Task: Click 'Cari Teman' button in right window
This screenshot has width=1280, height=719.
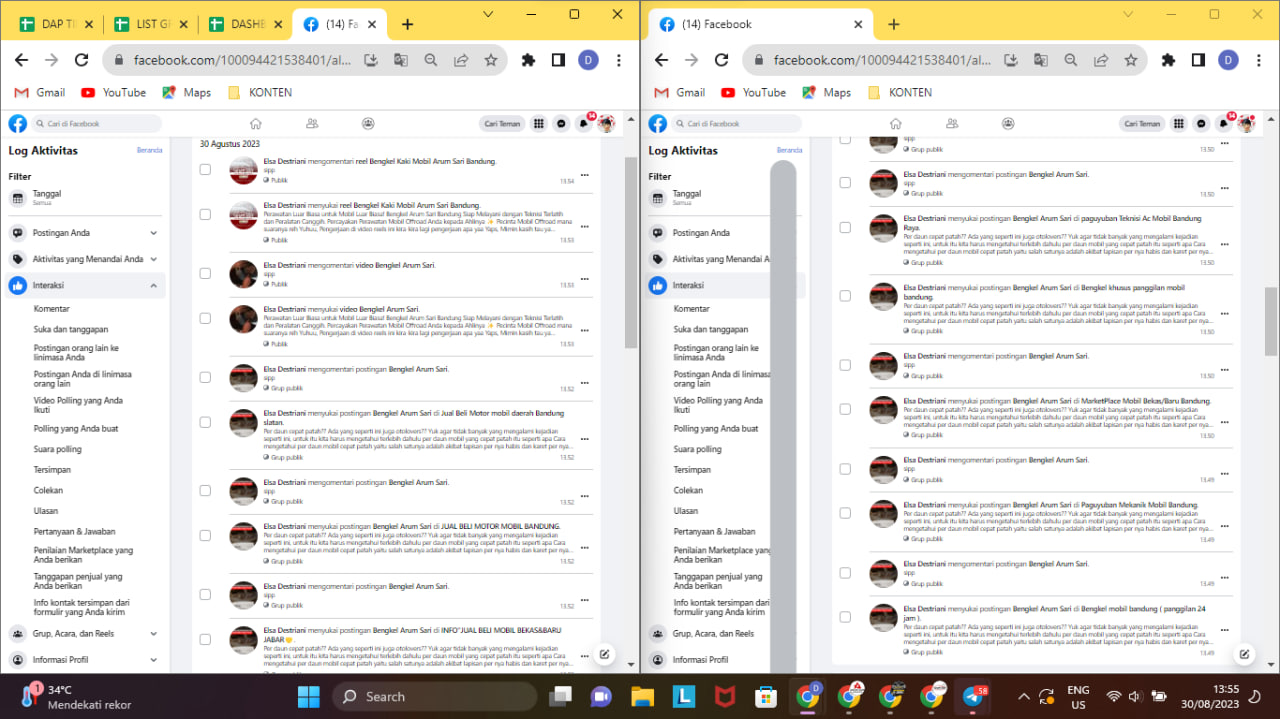Action: pos(1143,124)
